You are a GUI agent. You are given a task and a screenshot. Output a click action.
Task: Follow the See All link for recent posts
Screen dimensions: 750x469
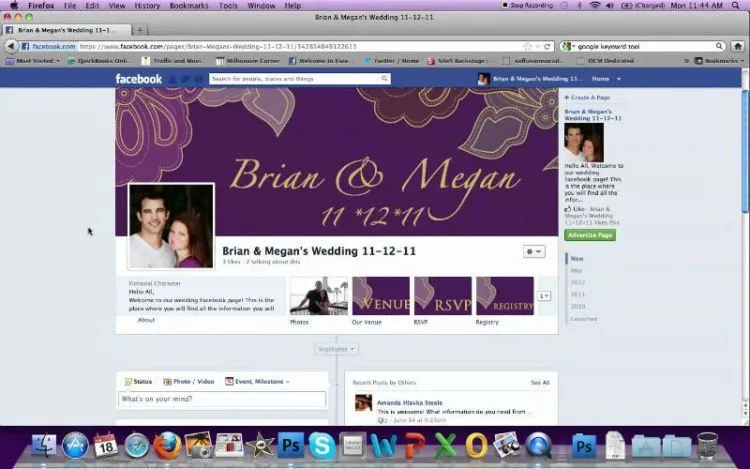pos(540,382)
